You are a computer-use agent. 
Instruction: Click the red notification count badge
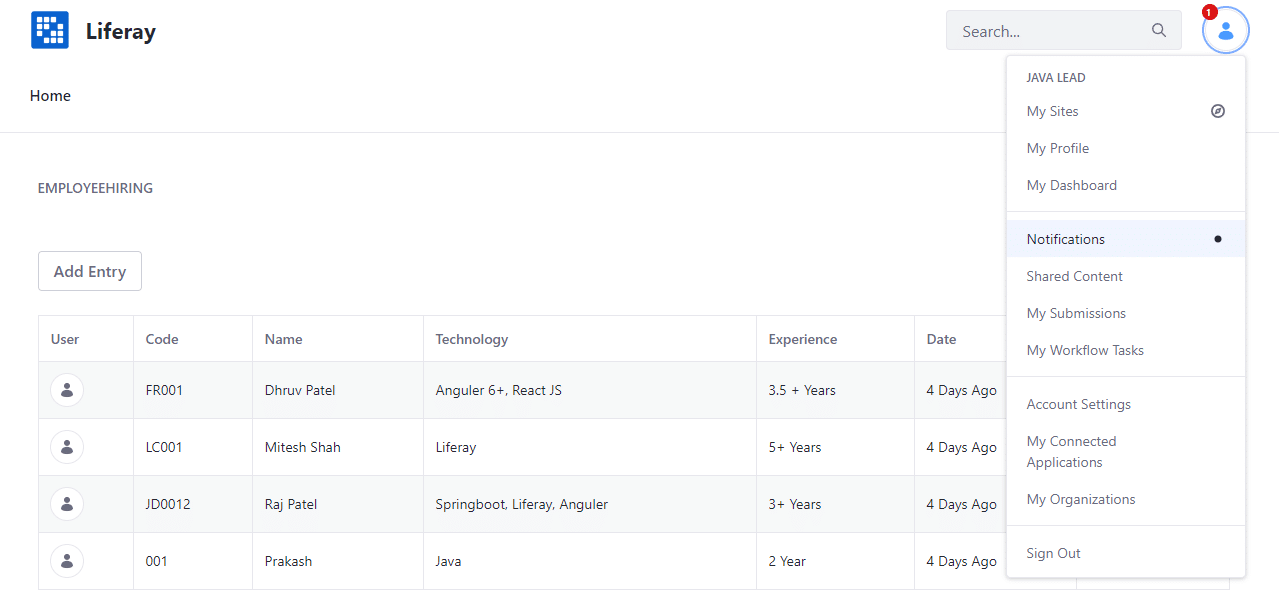(x=1209, y=12)
